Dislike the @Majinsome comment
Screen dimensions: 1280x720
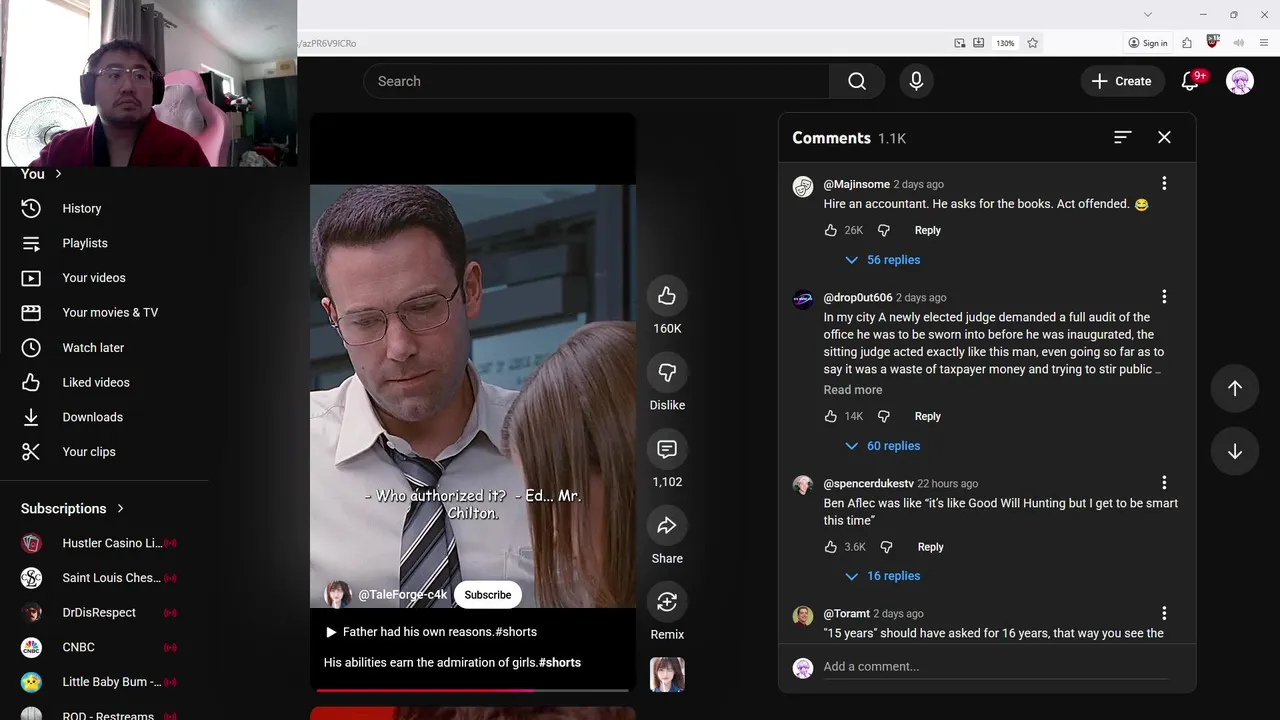point(883,230)
